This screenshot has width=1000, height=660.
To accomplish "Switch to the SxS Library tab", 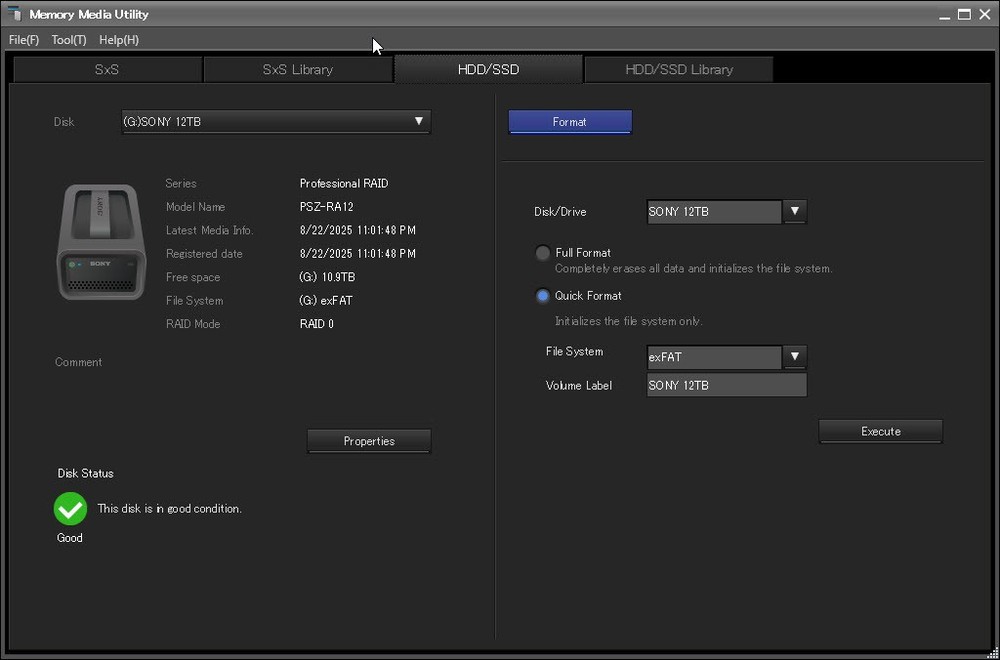I will click(298, 70).
